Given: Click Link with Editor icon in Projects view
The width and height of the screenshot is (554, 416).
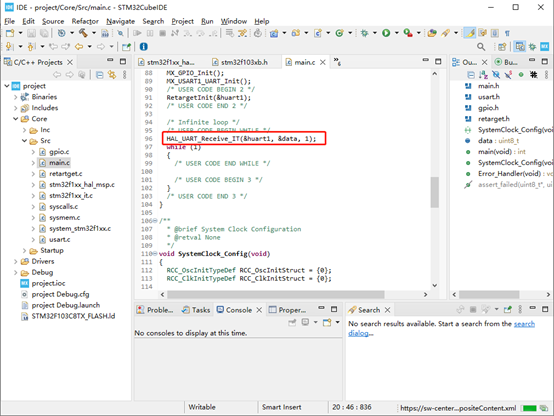Looking at the screenshot, I should click(112, 75).
